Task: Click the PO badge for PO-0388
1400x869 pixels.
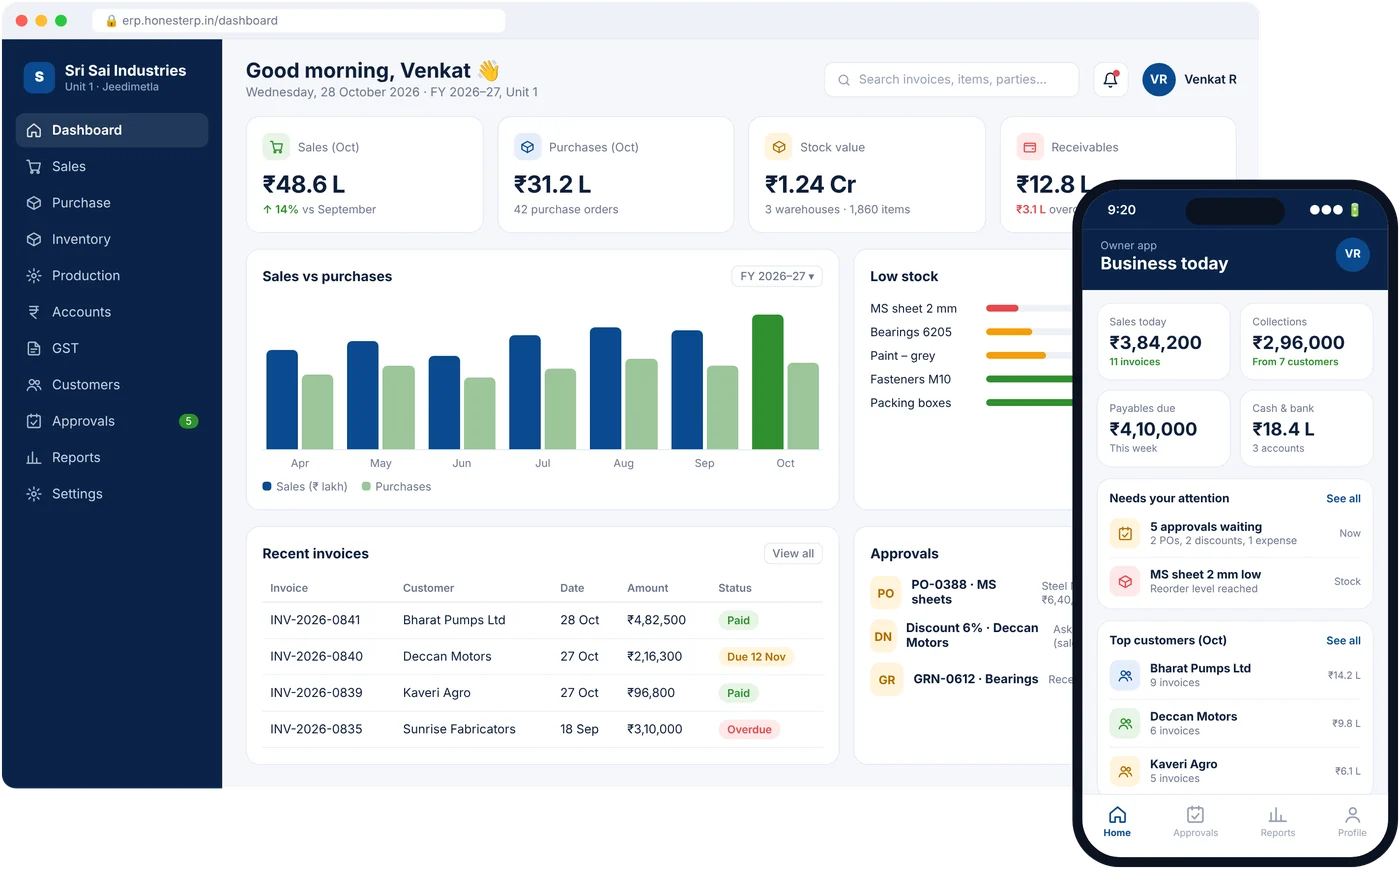Action: (886, 593)
